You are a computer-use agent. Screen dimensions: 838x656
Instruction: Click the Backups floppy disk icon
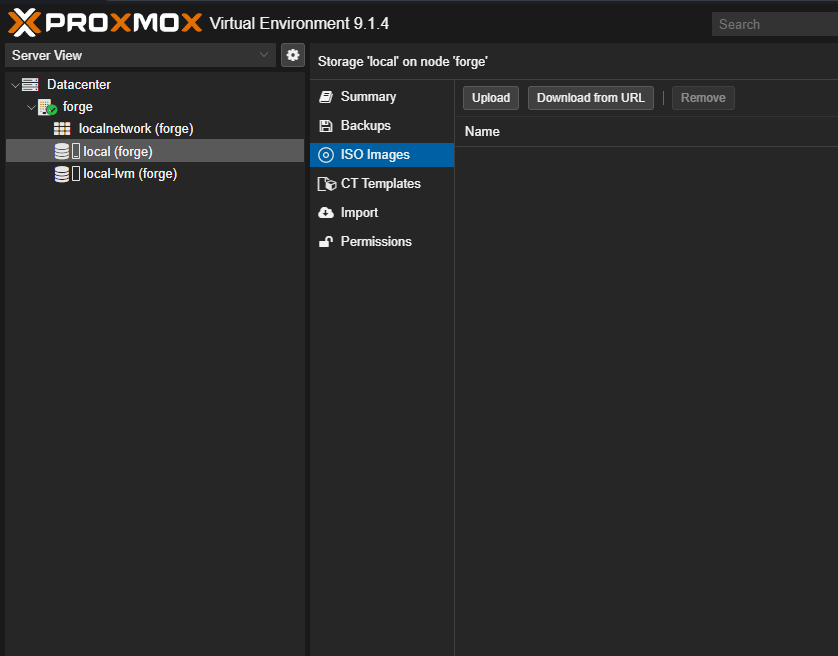tap(325, 126)
